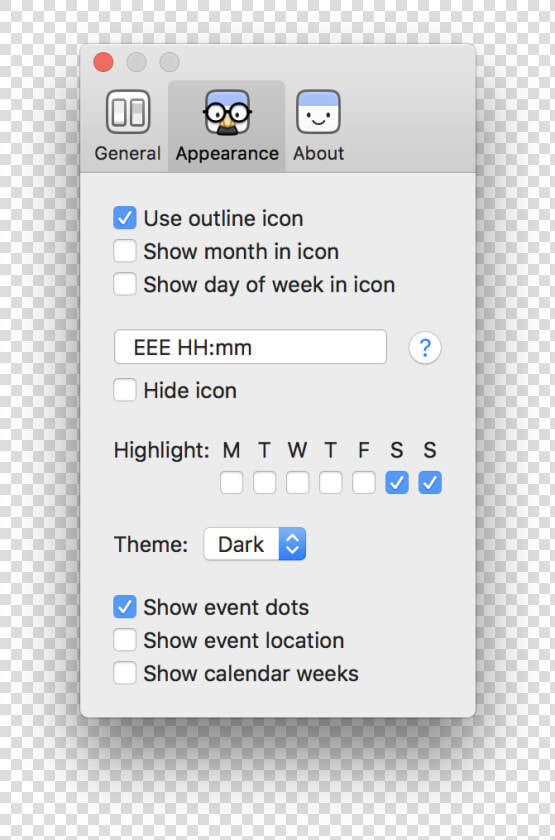The height and width of the screenshot is (840, 555).
Task: Highlight Monday checkbox under M
Action: (231, 483)
